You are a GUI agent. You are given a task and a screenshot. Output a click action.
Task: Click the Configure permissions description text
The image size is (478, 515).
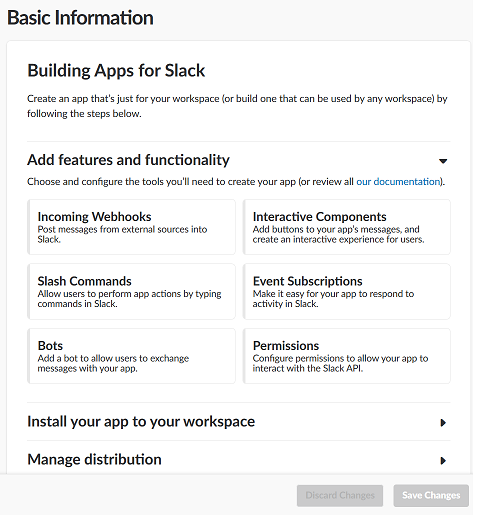pos(340,363)
